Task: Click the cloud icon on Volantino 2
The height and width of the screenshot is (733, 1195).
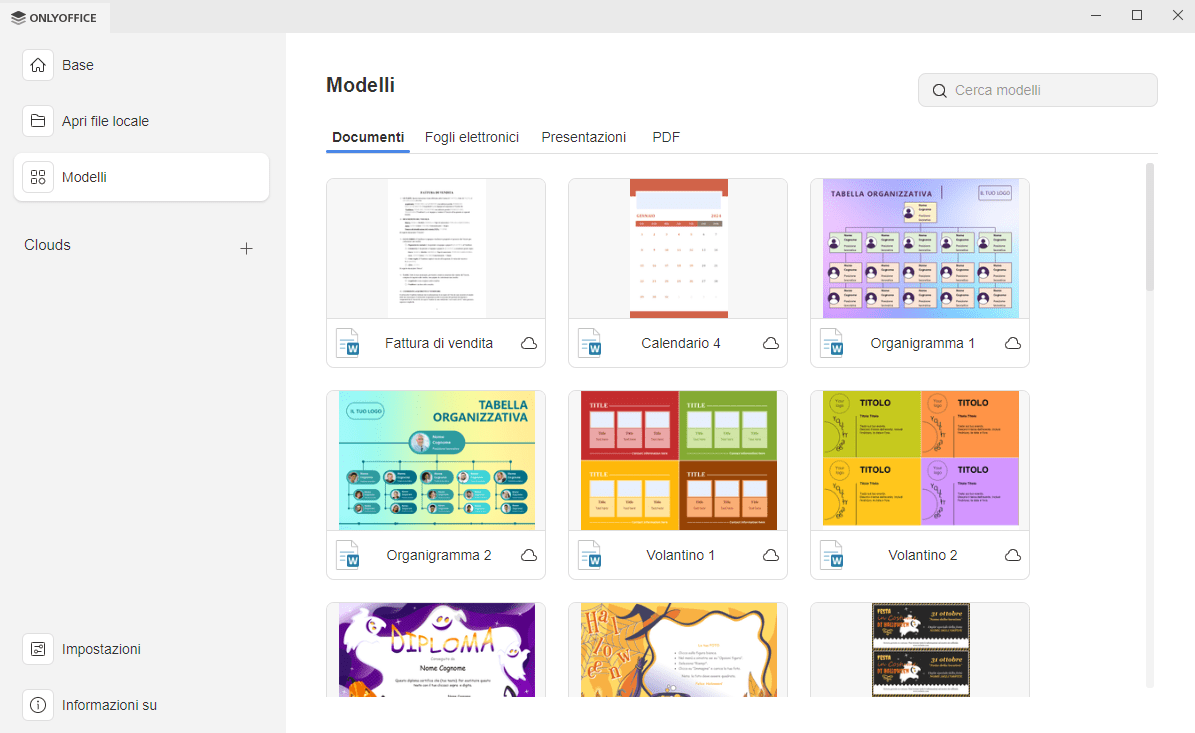Action: [x=1013, y=555]
